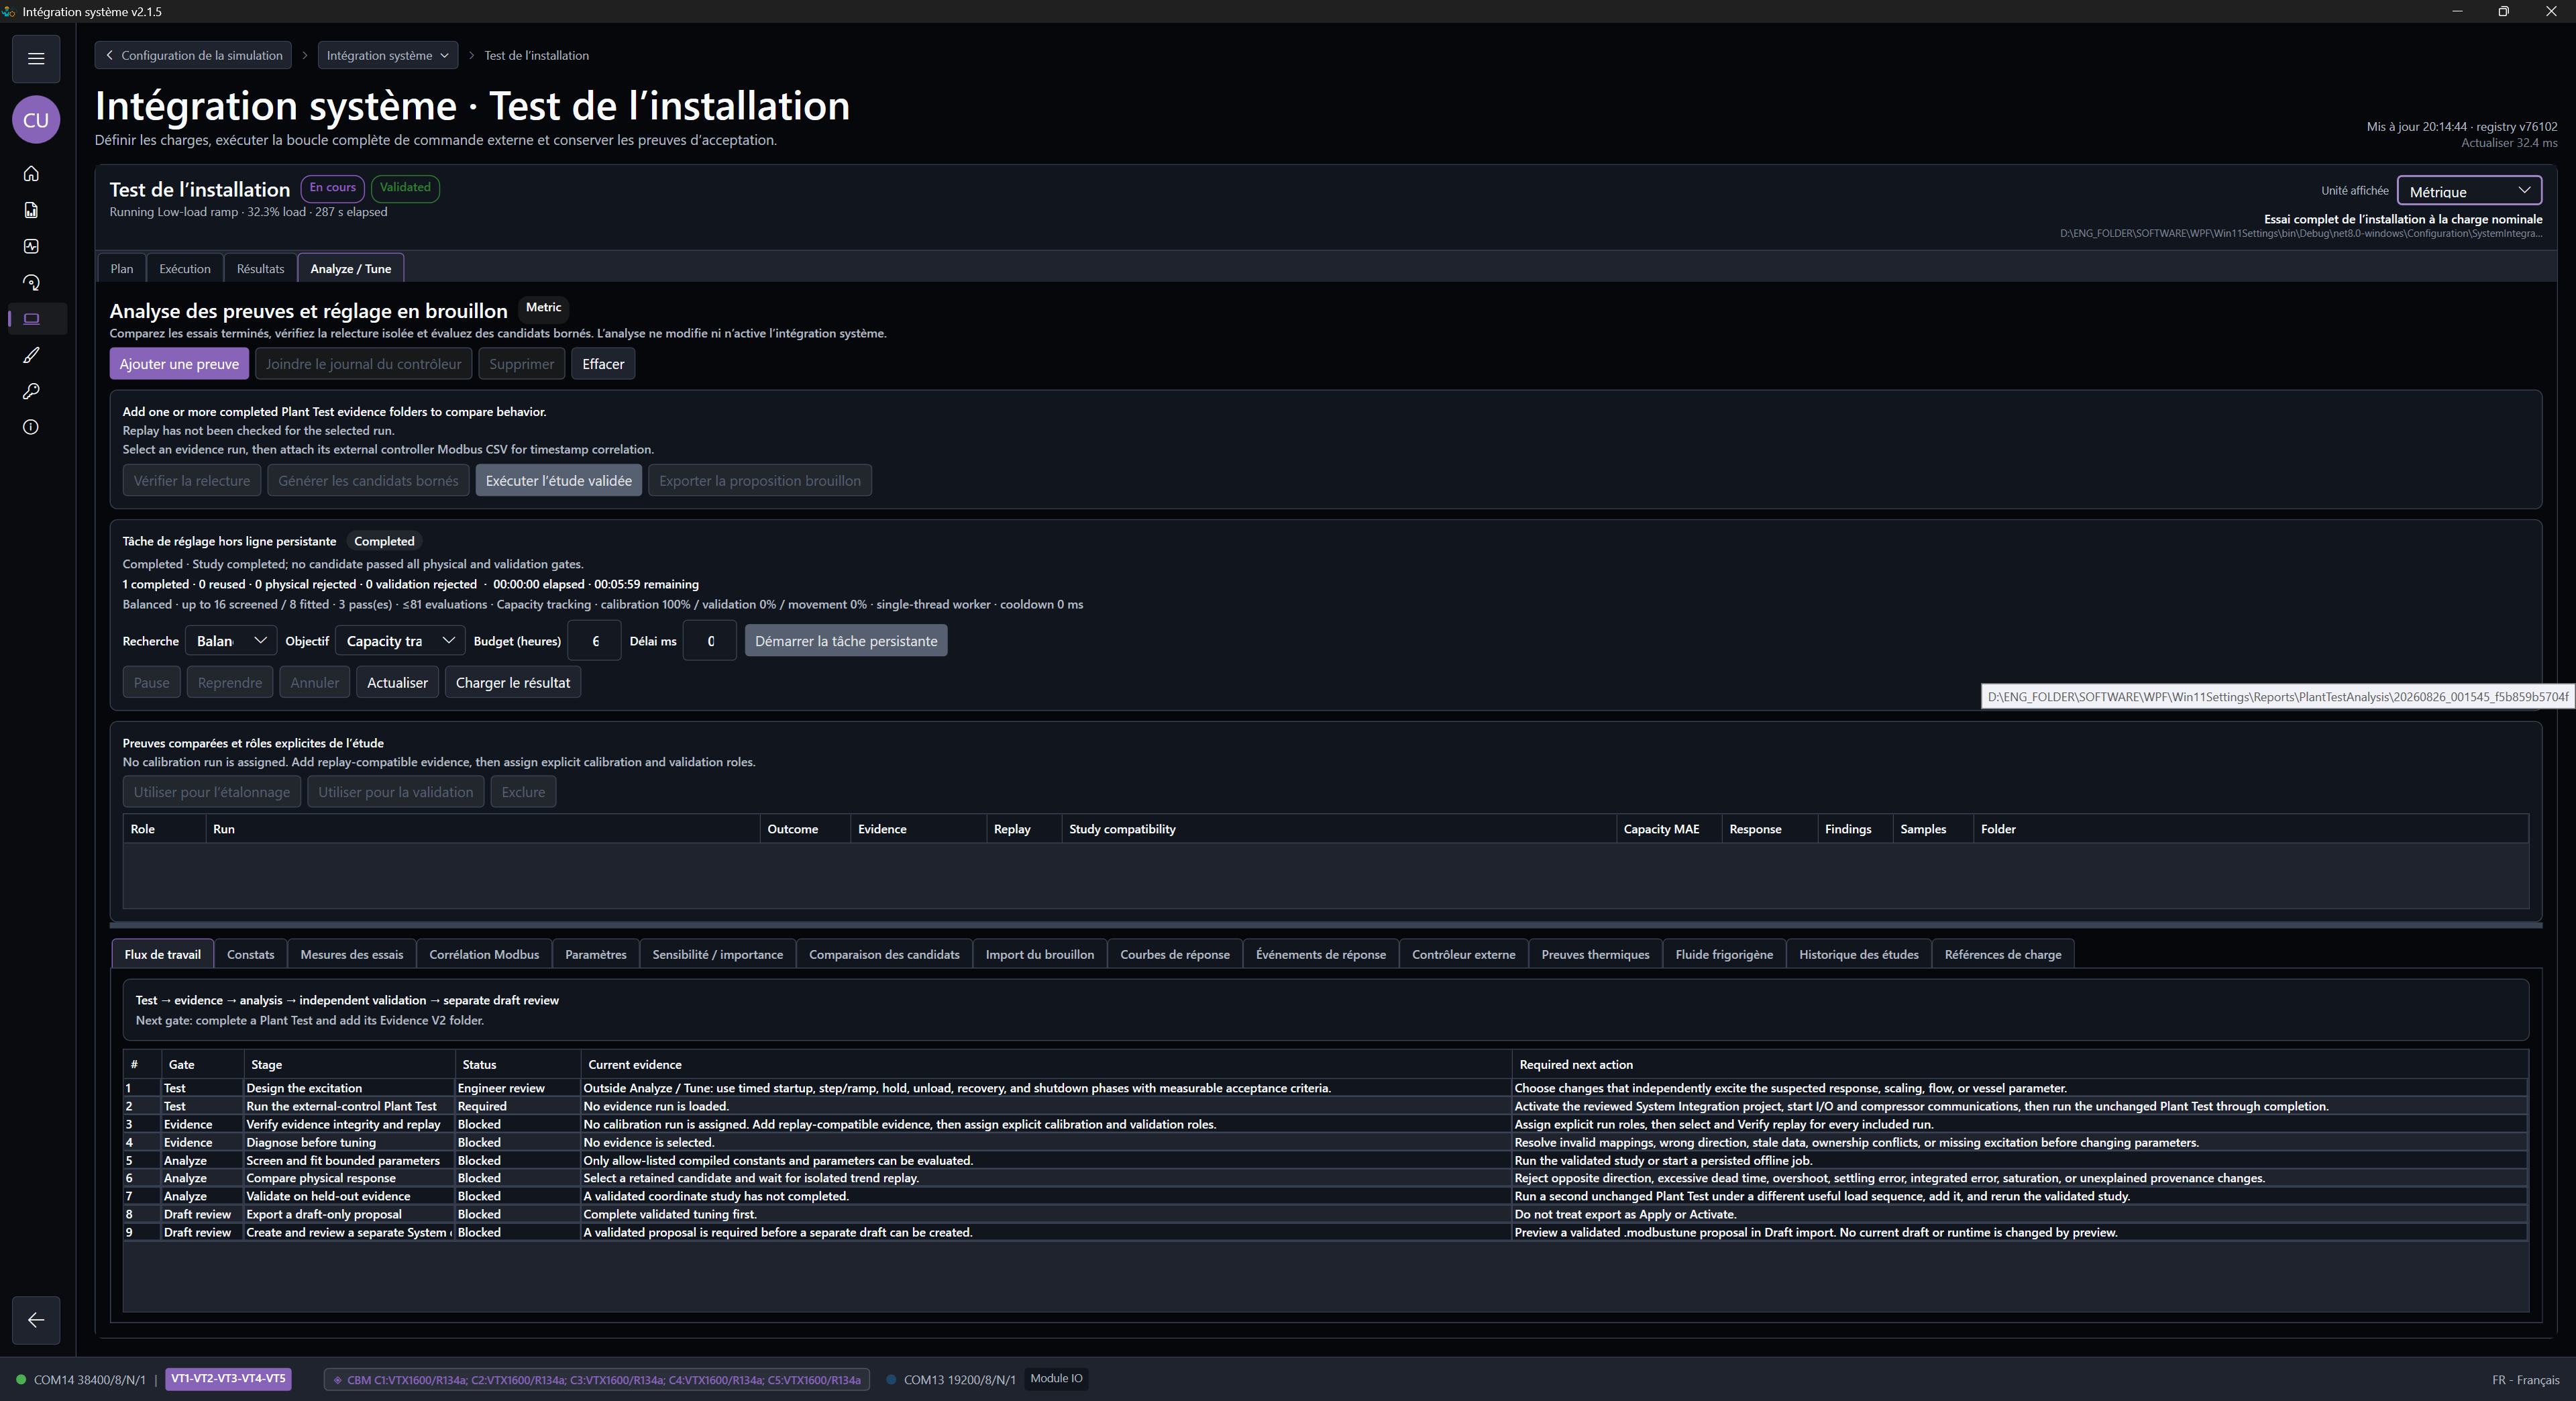Click the green COM14 status indicator
Image resolution: width=2576 pixels, height=1401 pixels.
tap(20, 1380)
